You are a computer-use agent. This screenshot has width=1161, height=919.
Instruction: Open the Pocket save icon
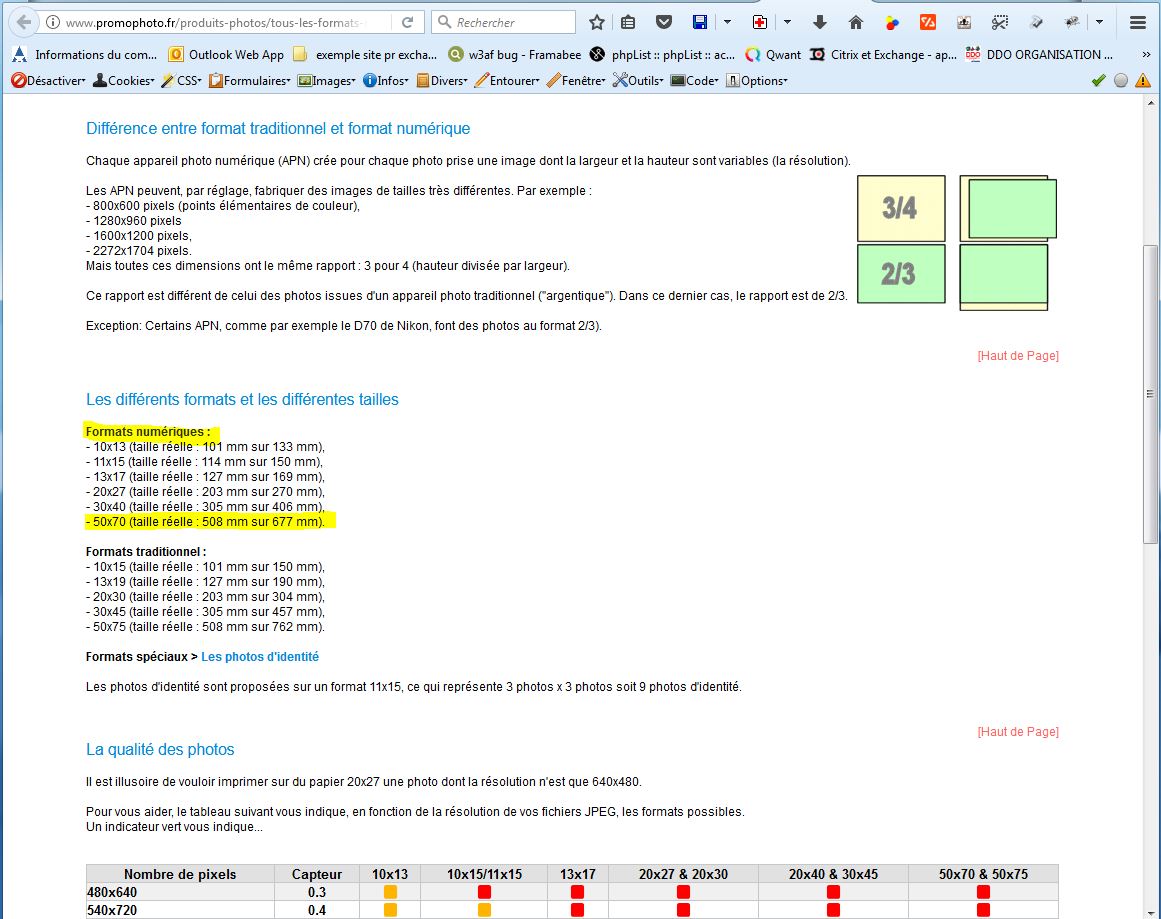[x=663, y=22]
